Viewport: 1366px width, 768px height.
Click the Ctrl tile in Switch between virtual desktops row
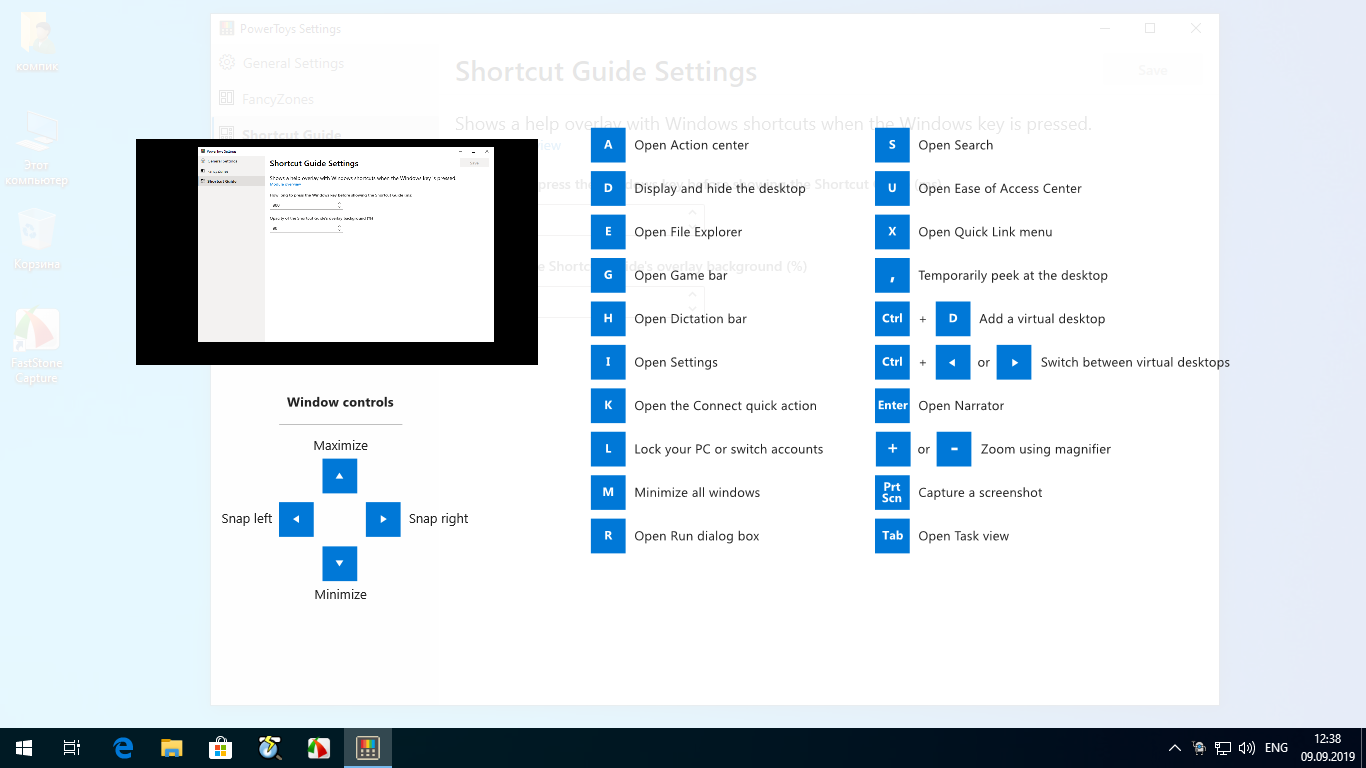[x=892, y=362]
